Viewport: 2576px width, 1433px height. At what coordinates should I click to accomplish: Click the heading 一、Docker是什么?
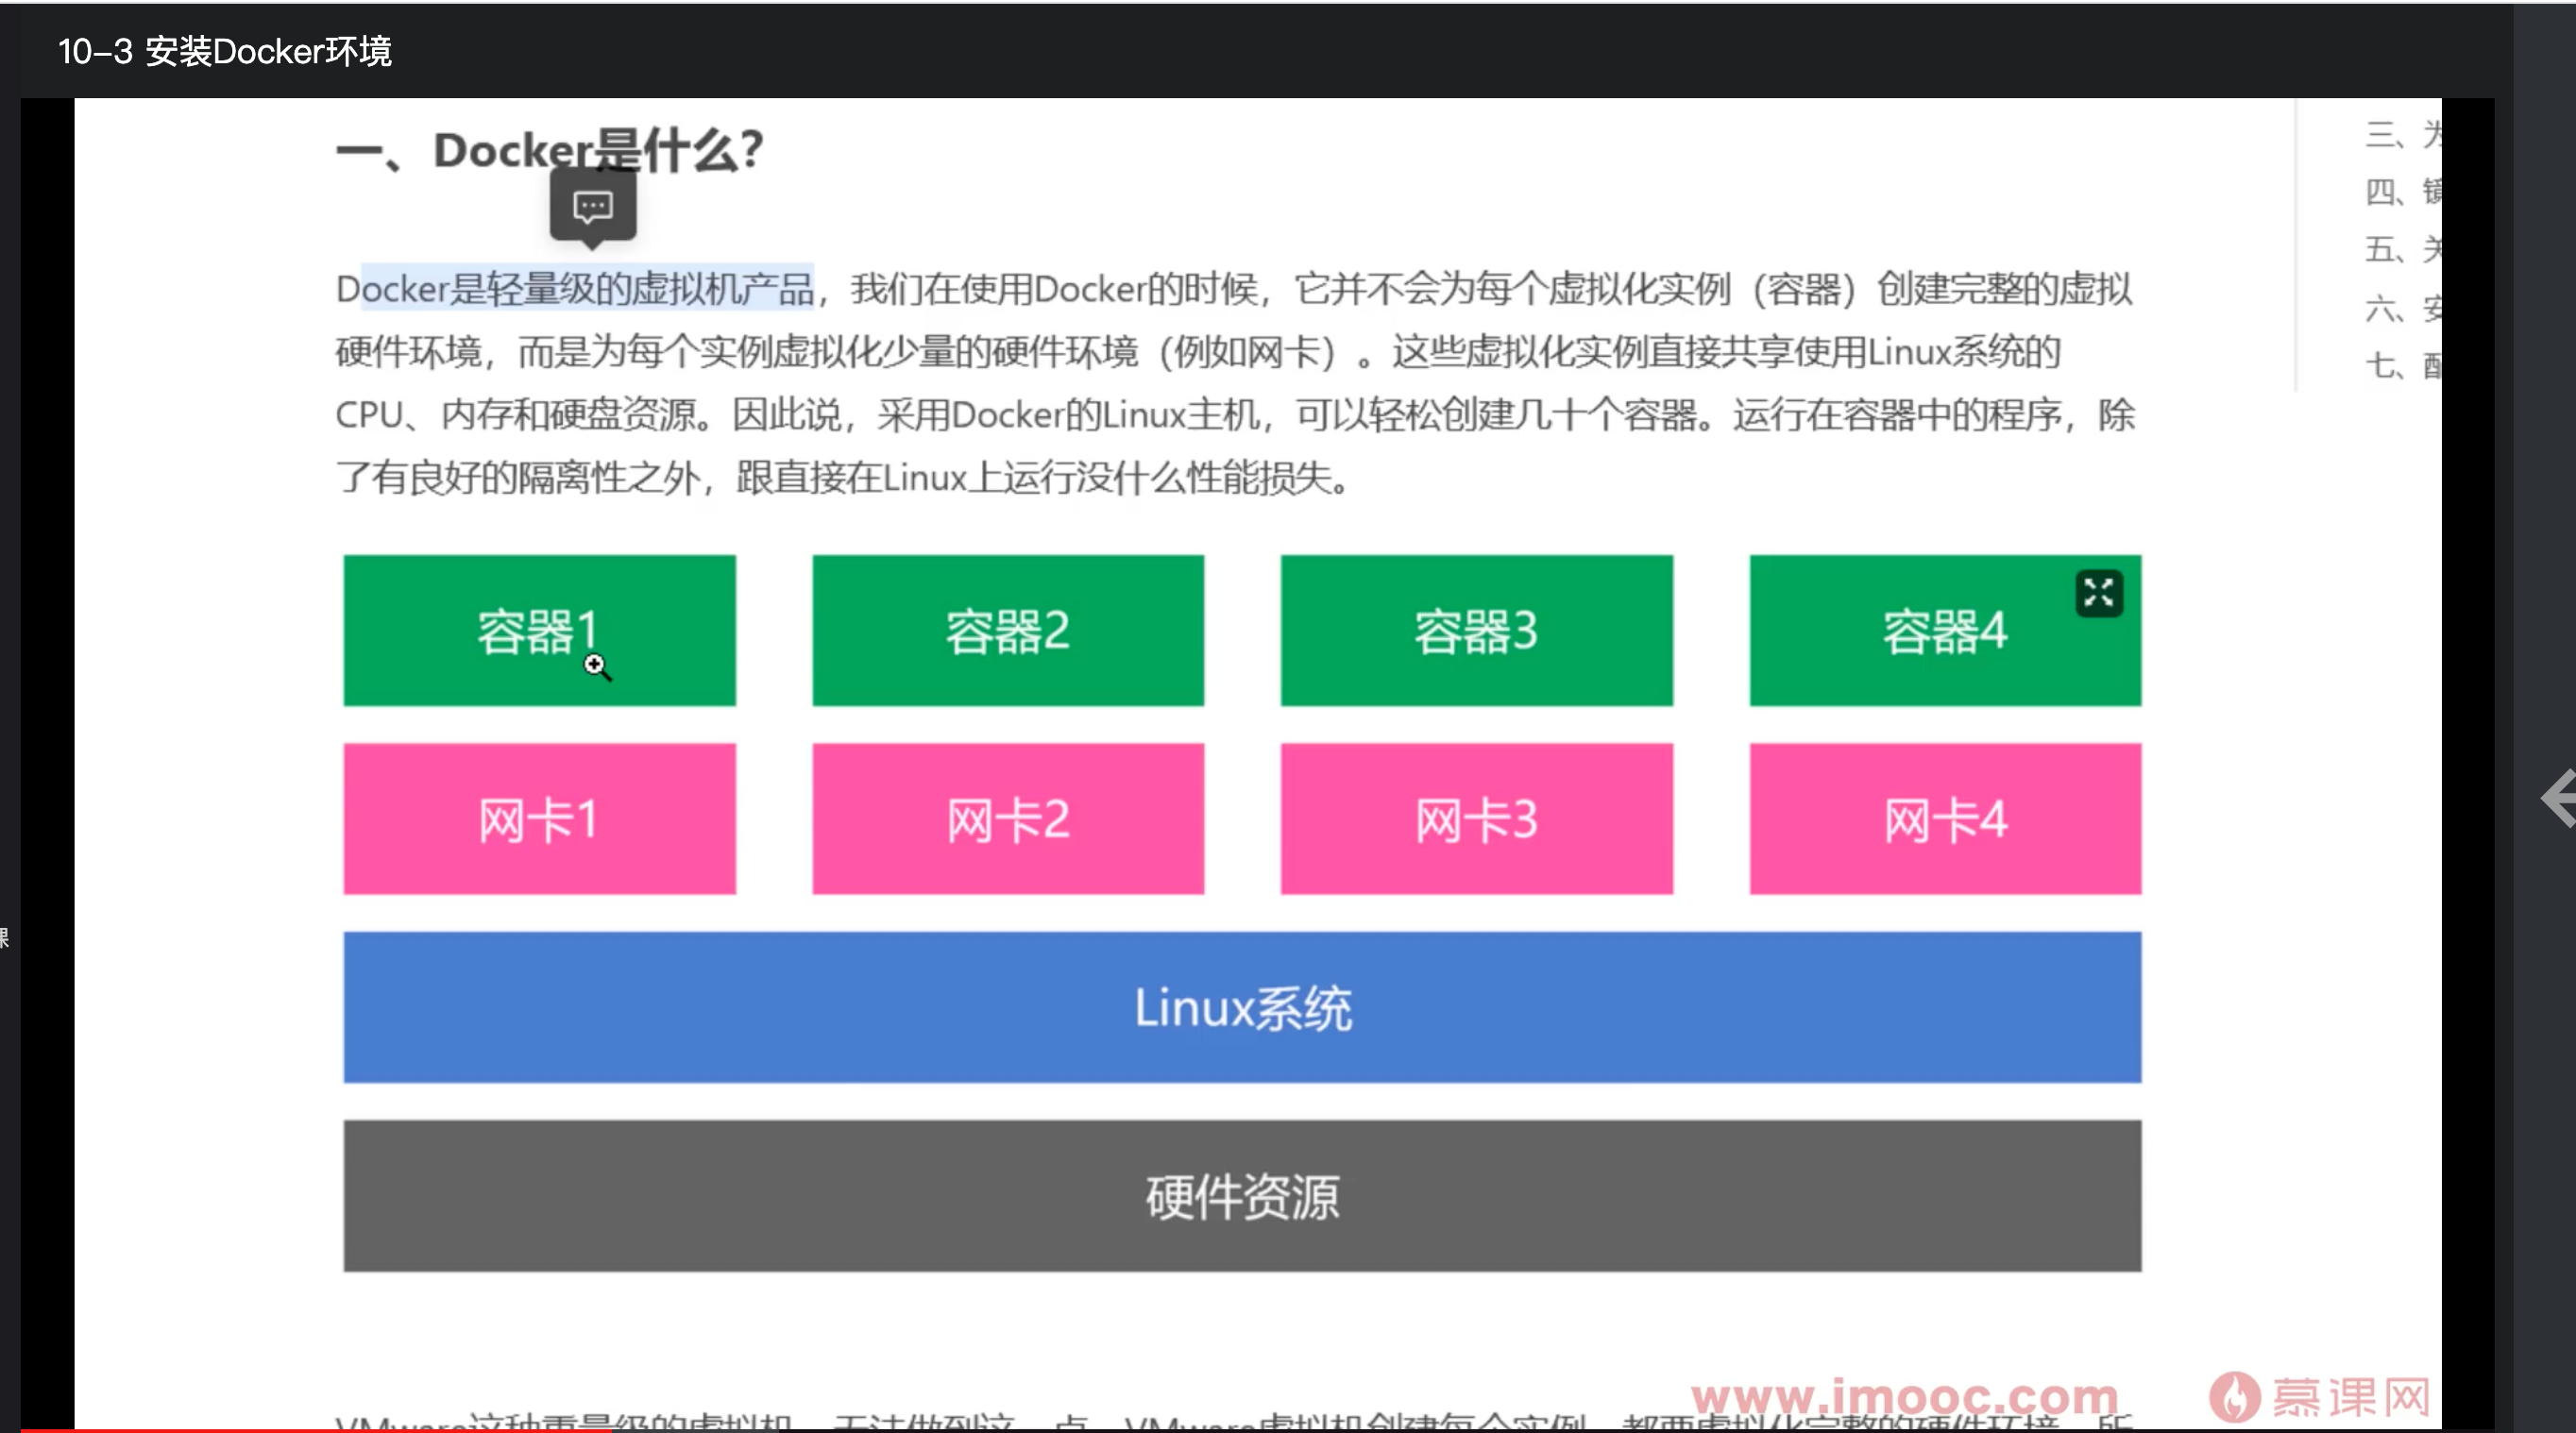(549, 151)
